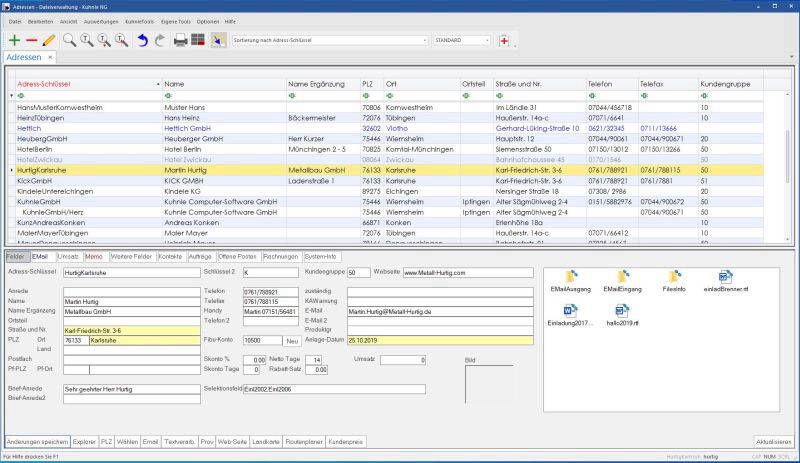Switch to the Kontakte tab
The image size is (800, 463).
click(170, 257)
